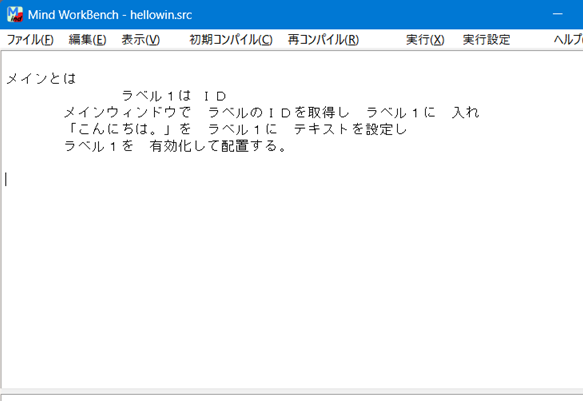The width and height of the screenshot is (583, 401).
Task: Select 再コンパイル(R) in the menu bar
Action: point(323,39)
